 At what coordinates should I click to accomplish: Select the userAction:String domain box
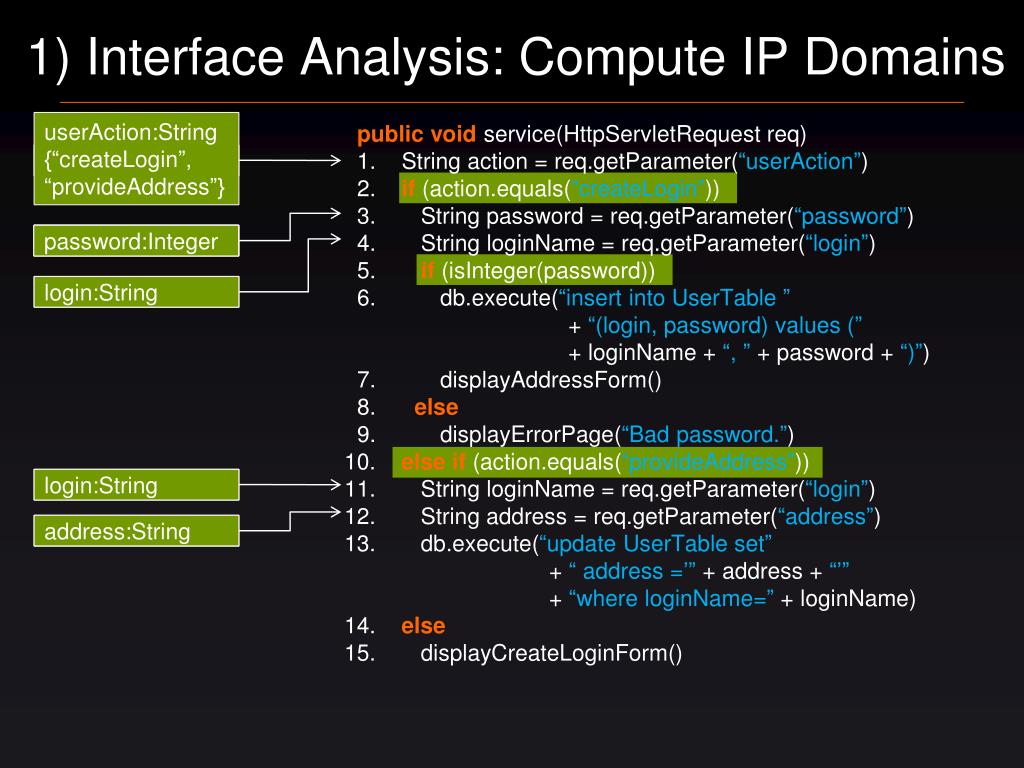(136, 159)
